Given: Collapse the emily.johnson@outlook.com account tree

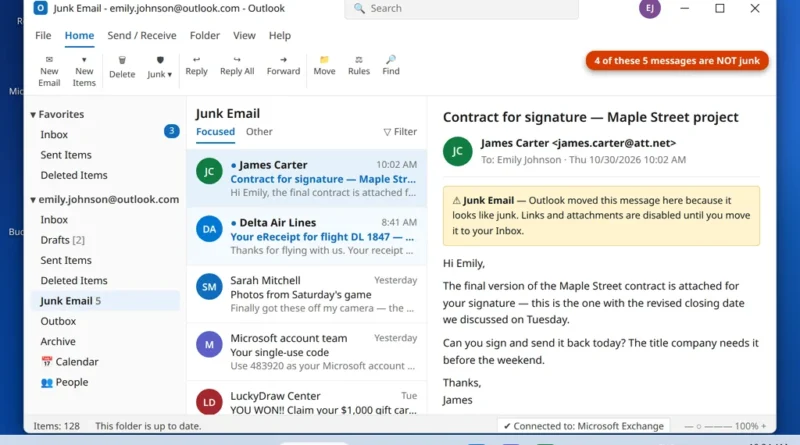Looking at the screenshot, I should click(x=33, y=200).
